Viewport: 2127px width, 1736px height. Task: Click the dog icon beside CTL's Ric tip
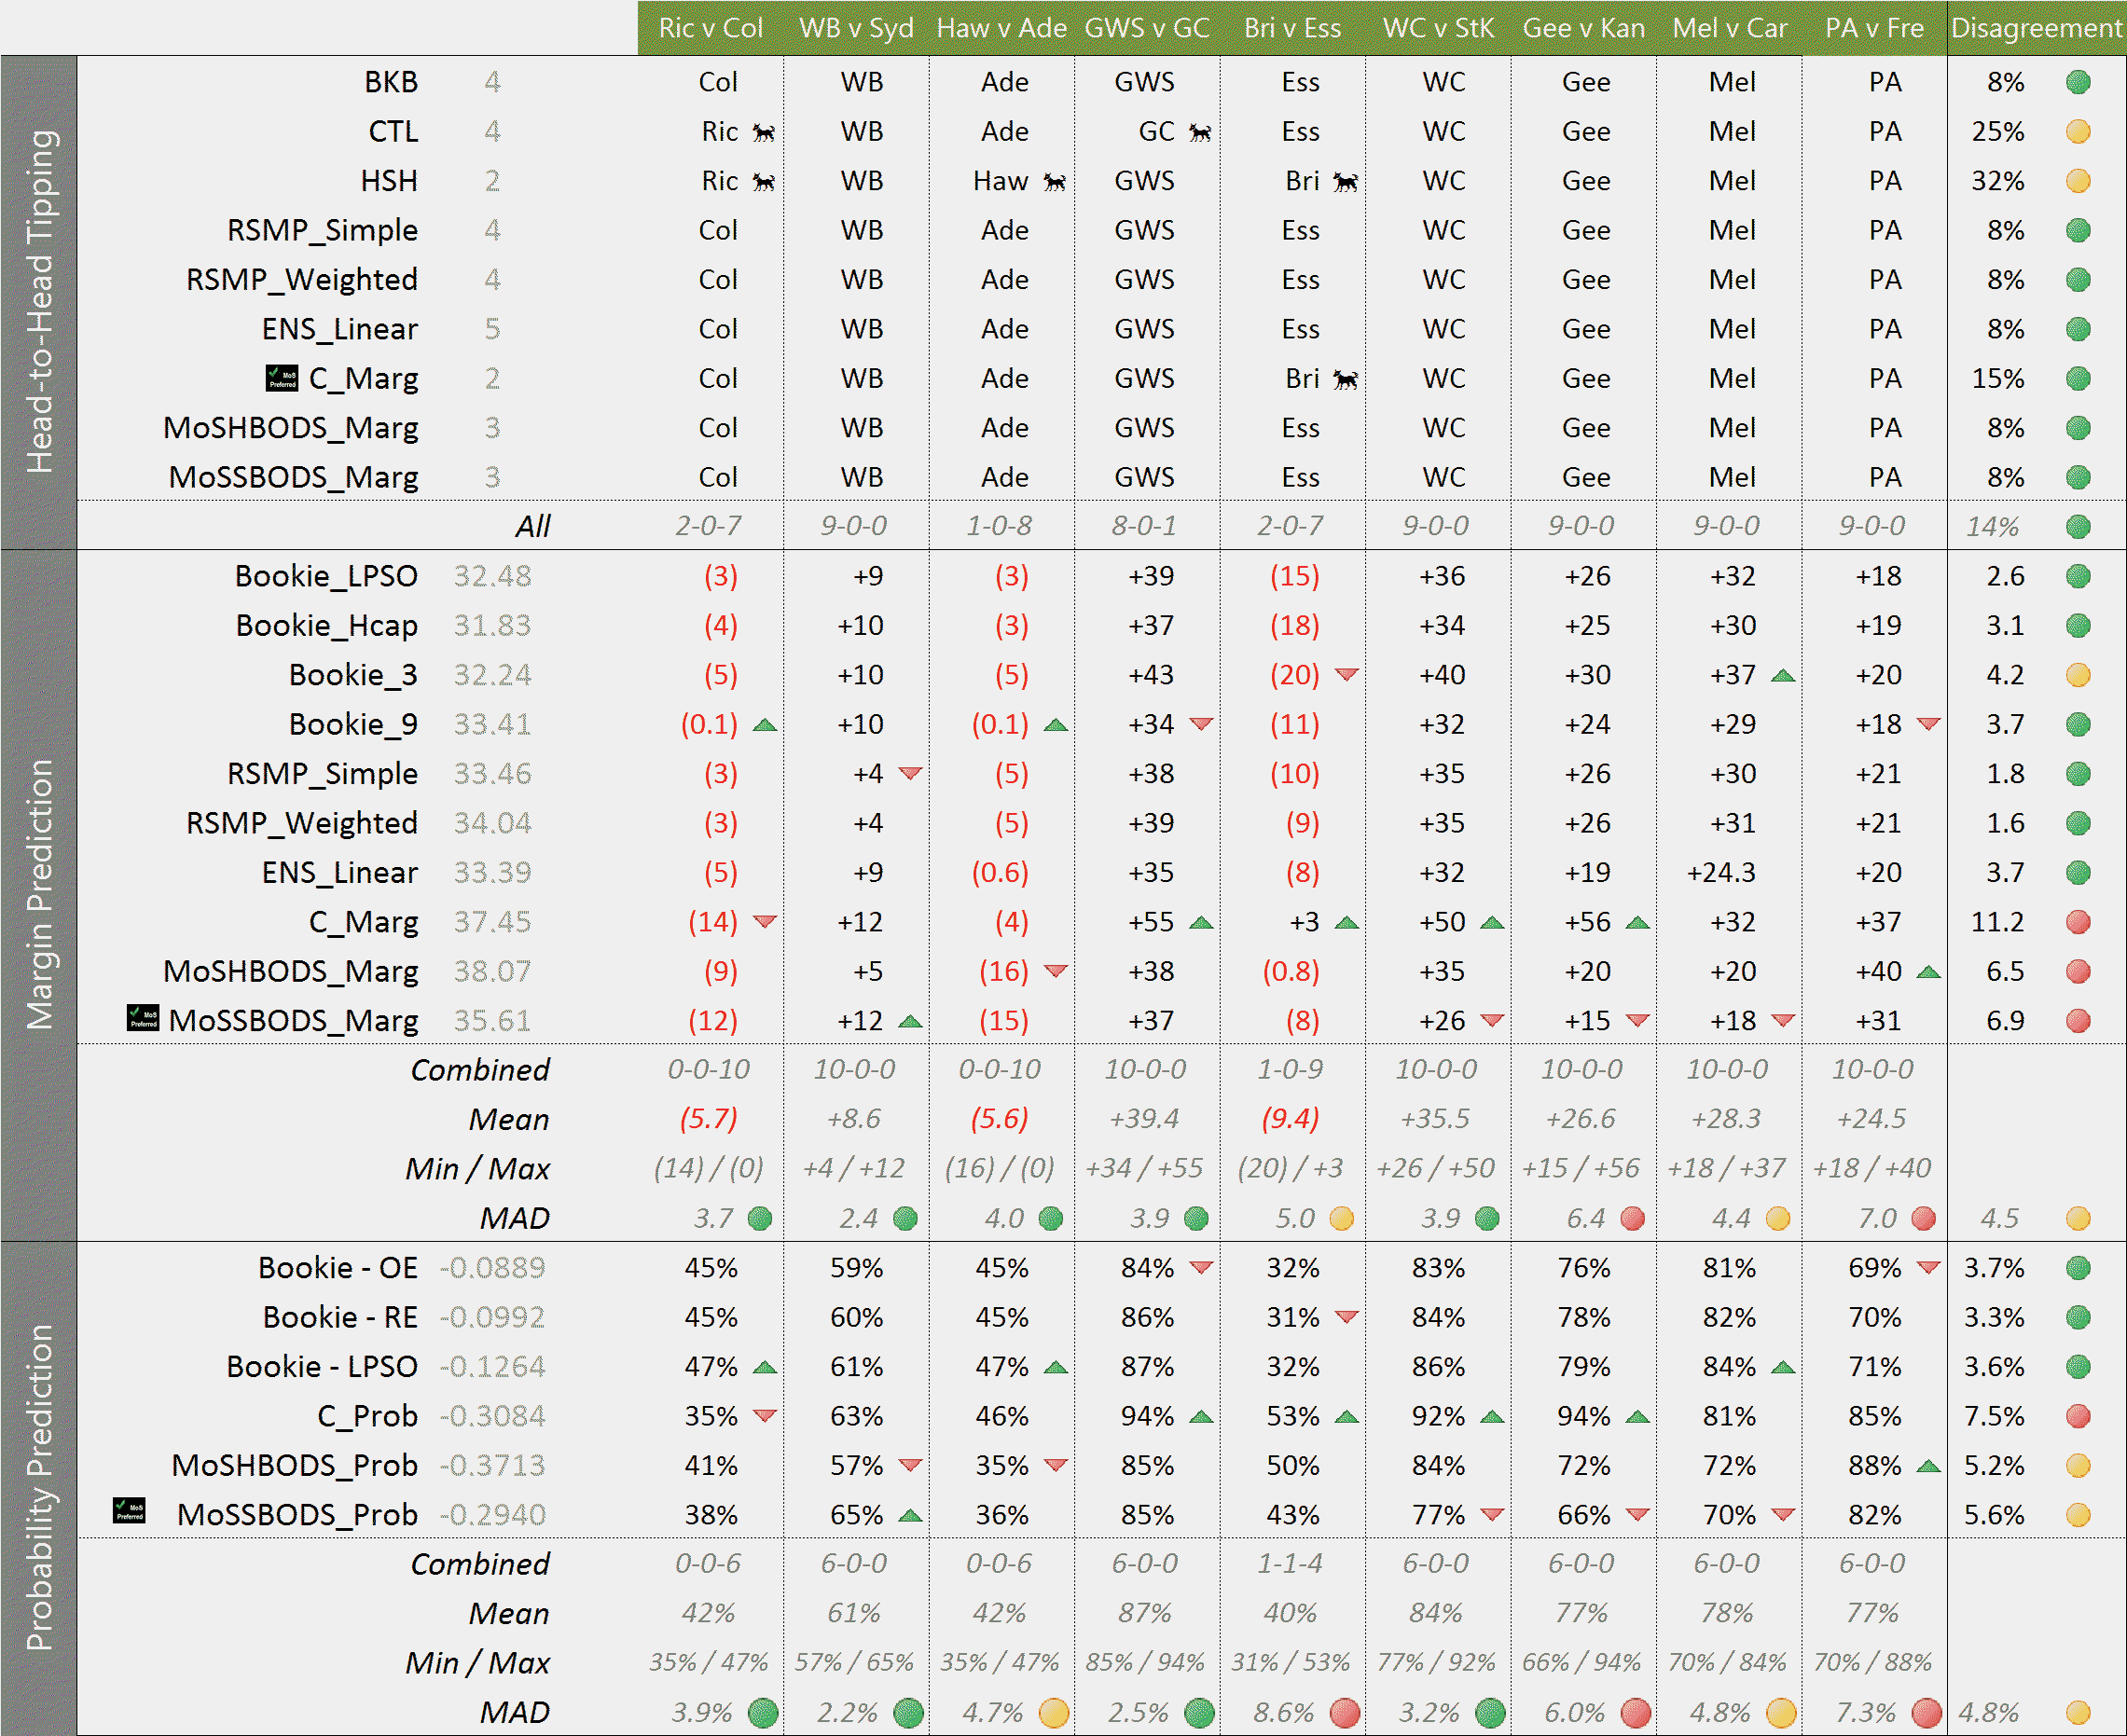[764, 132]
